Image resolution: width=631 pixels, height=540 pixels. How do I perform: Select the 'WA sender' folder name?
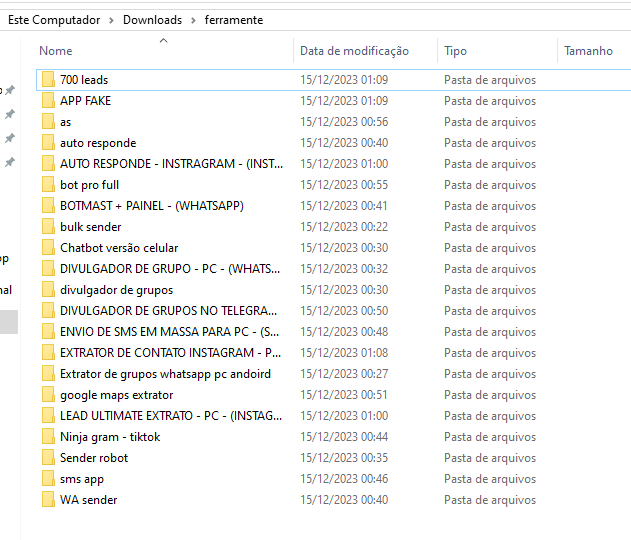89,500
